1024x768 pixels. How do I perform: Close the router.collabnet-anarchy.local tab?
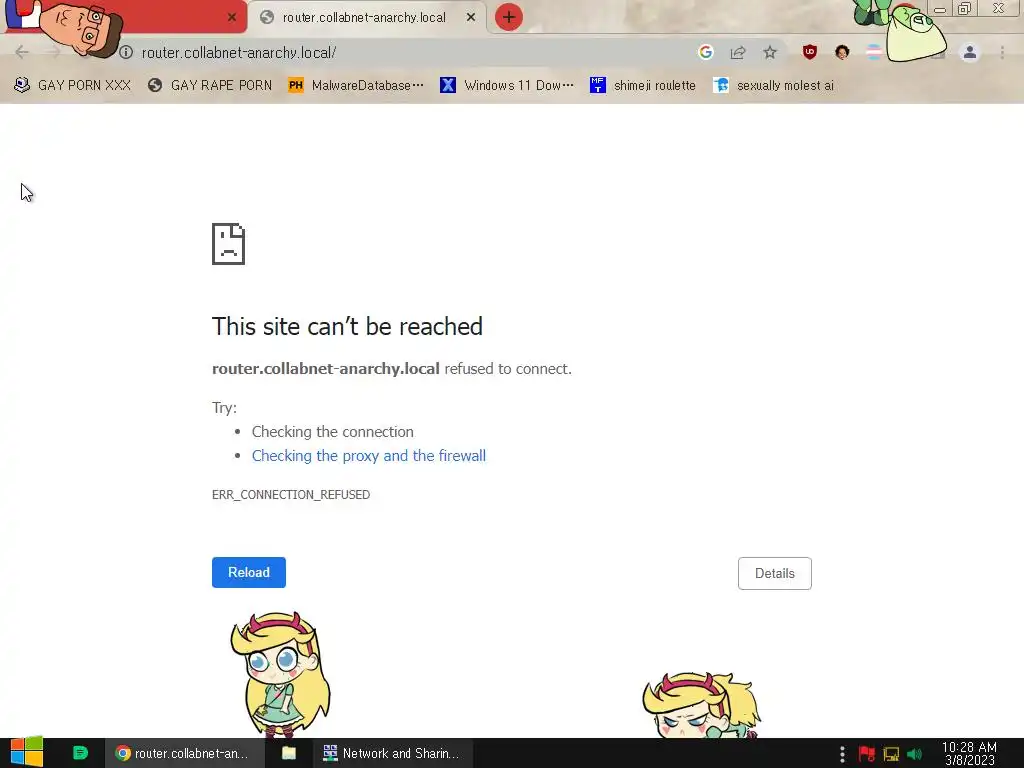click(x=471, y=17)
